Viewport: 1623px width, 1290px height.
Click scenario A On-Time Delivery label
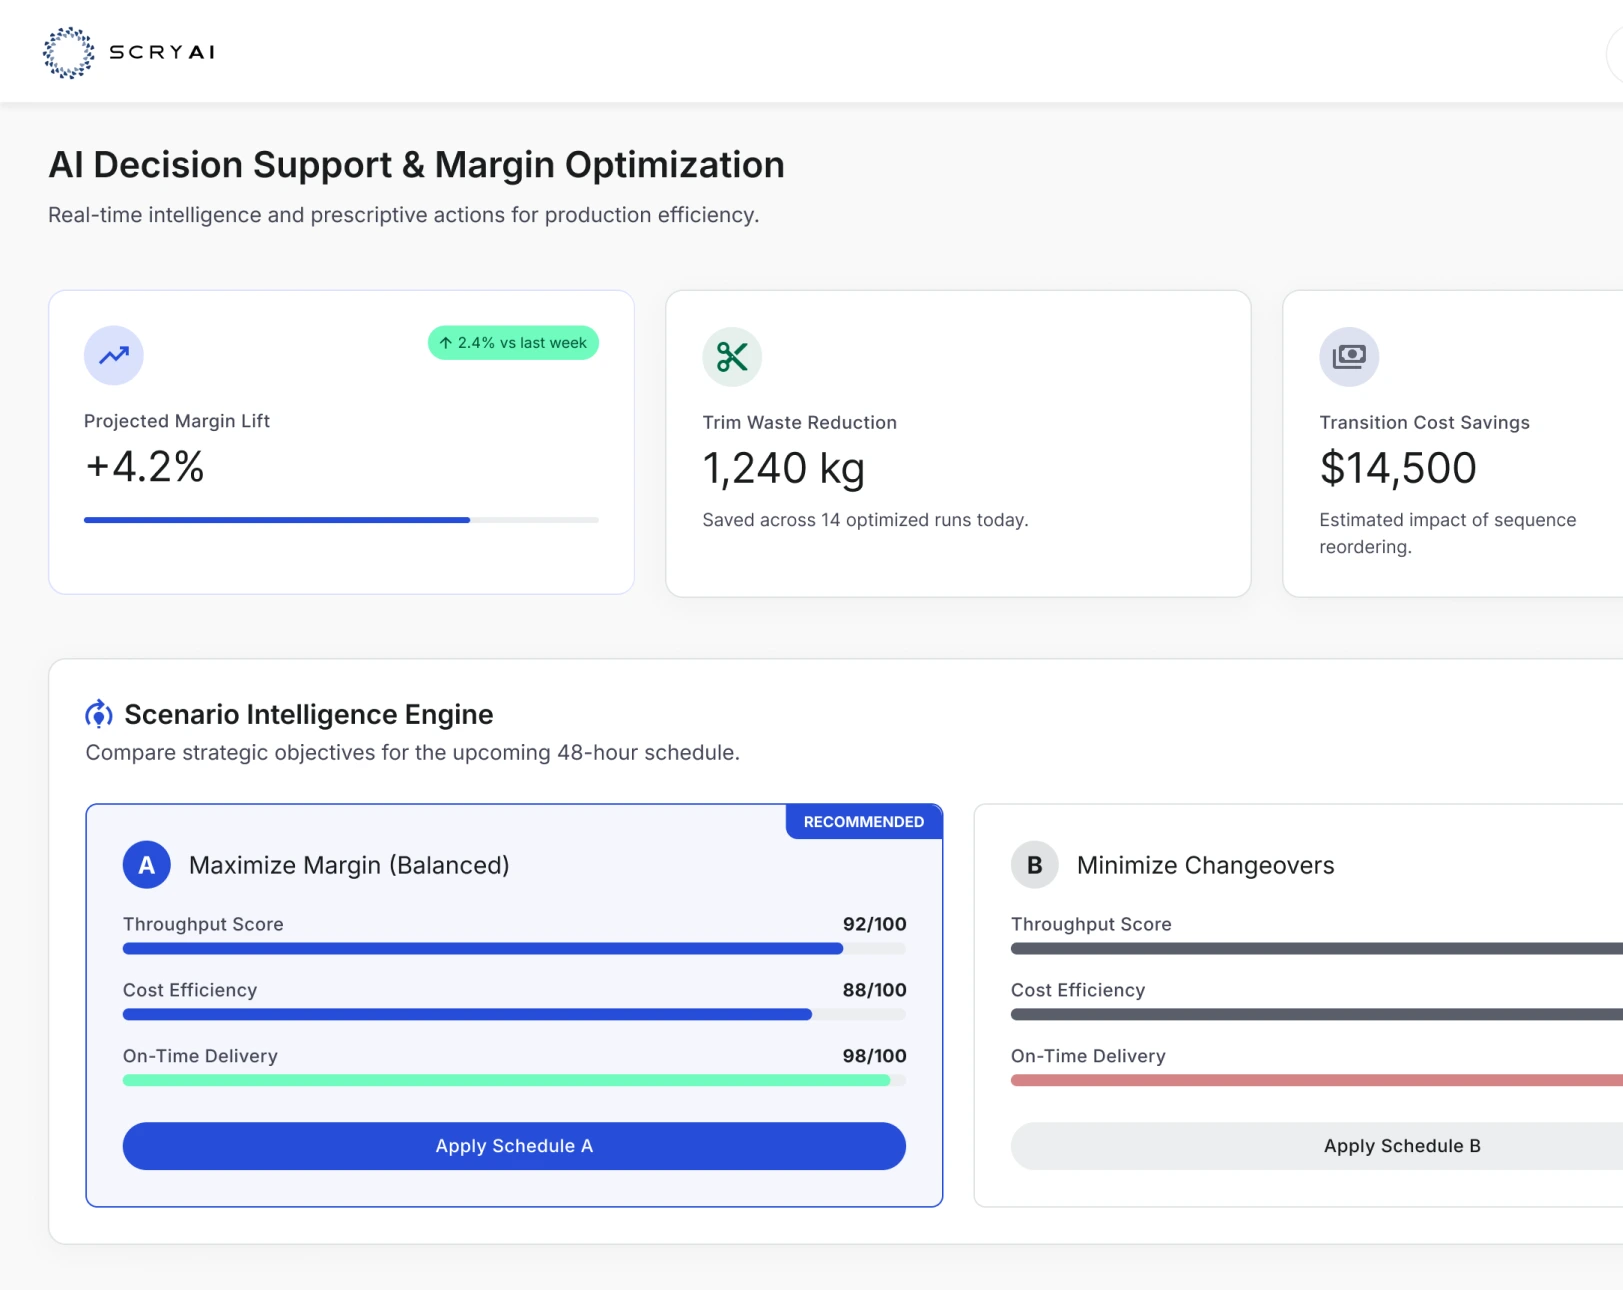(x=200, y=1056)
